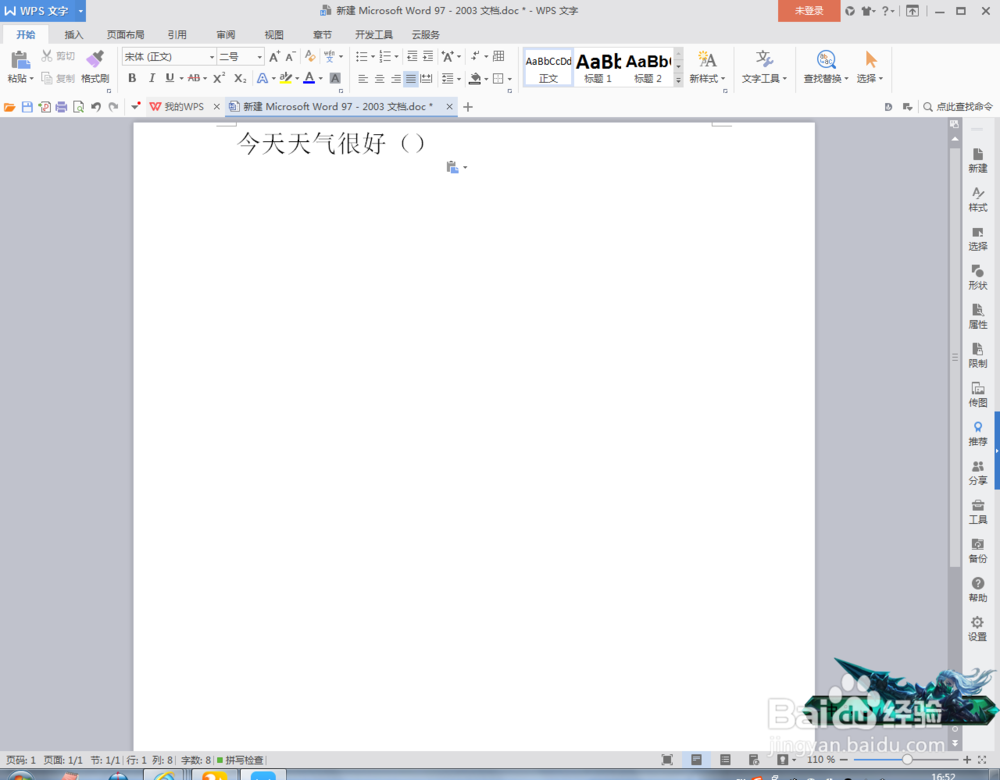Viewport: 1000px width, 780px height.
Task: Click the 分享 (Share) icon in sidebar
Action: [977, 473]
